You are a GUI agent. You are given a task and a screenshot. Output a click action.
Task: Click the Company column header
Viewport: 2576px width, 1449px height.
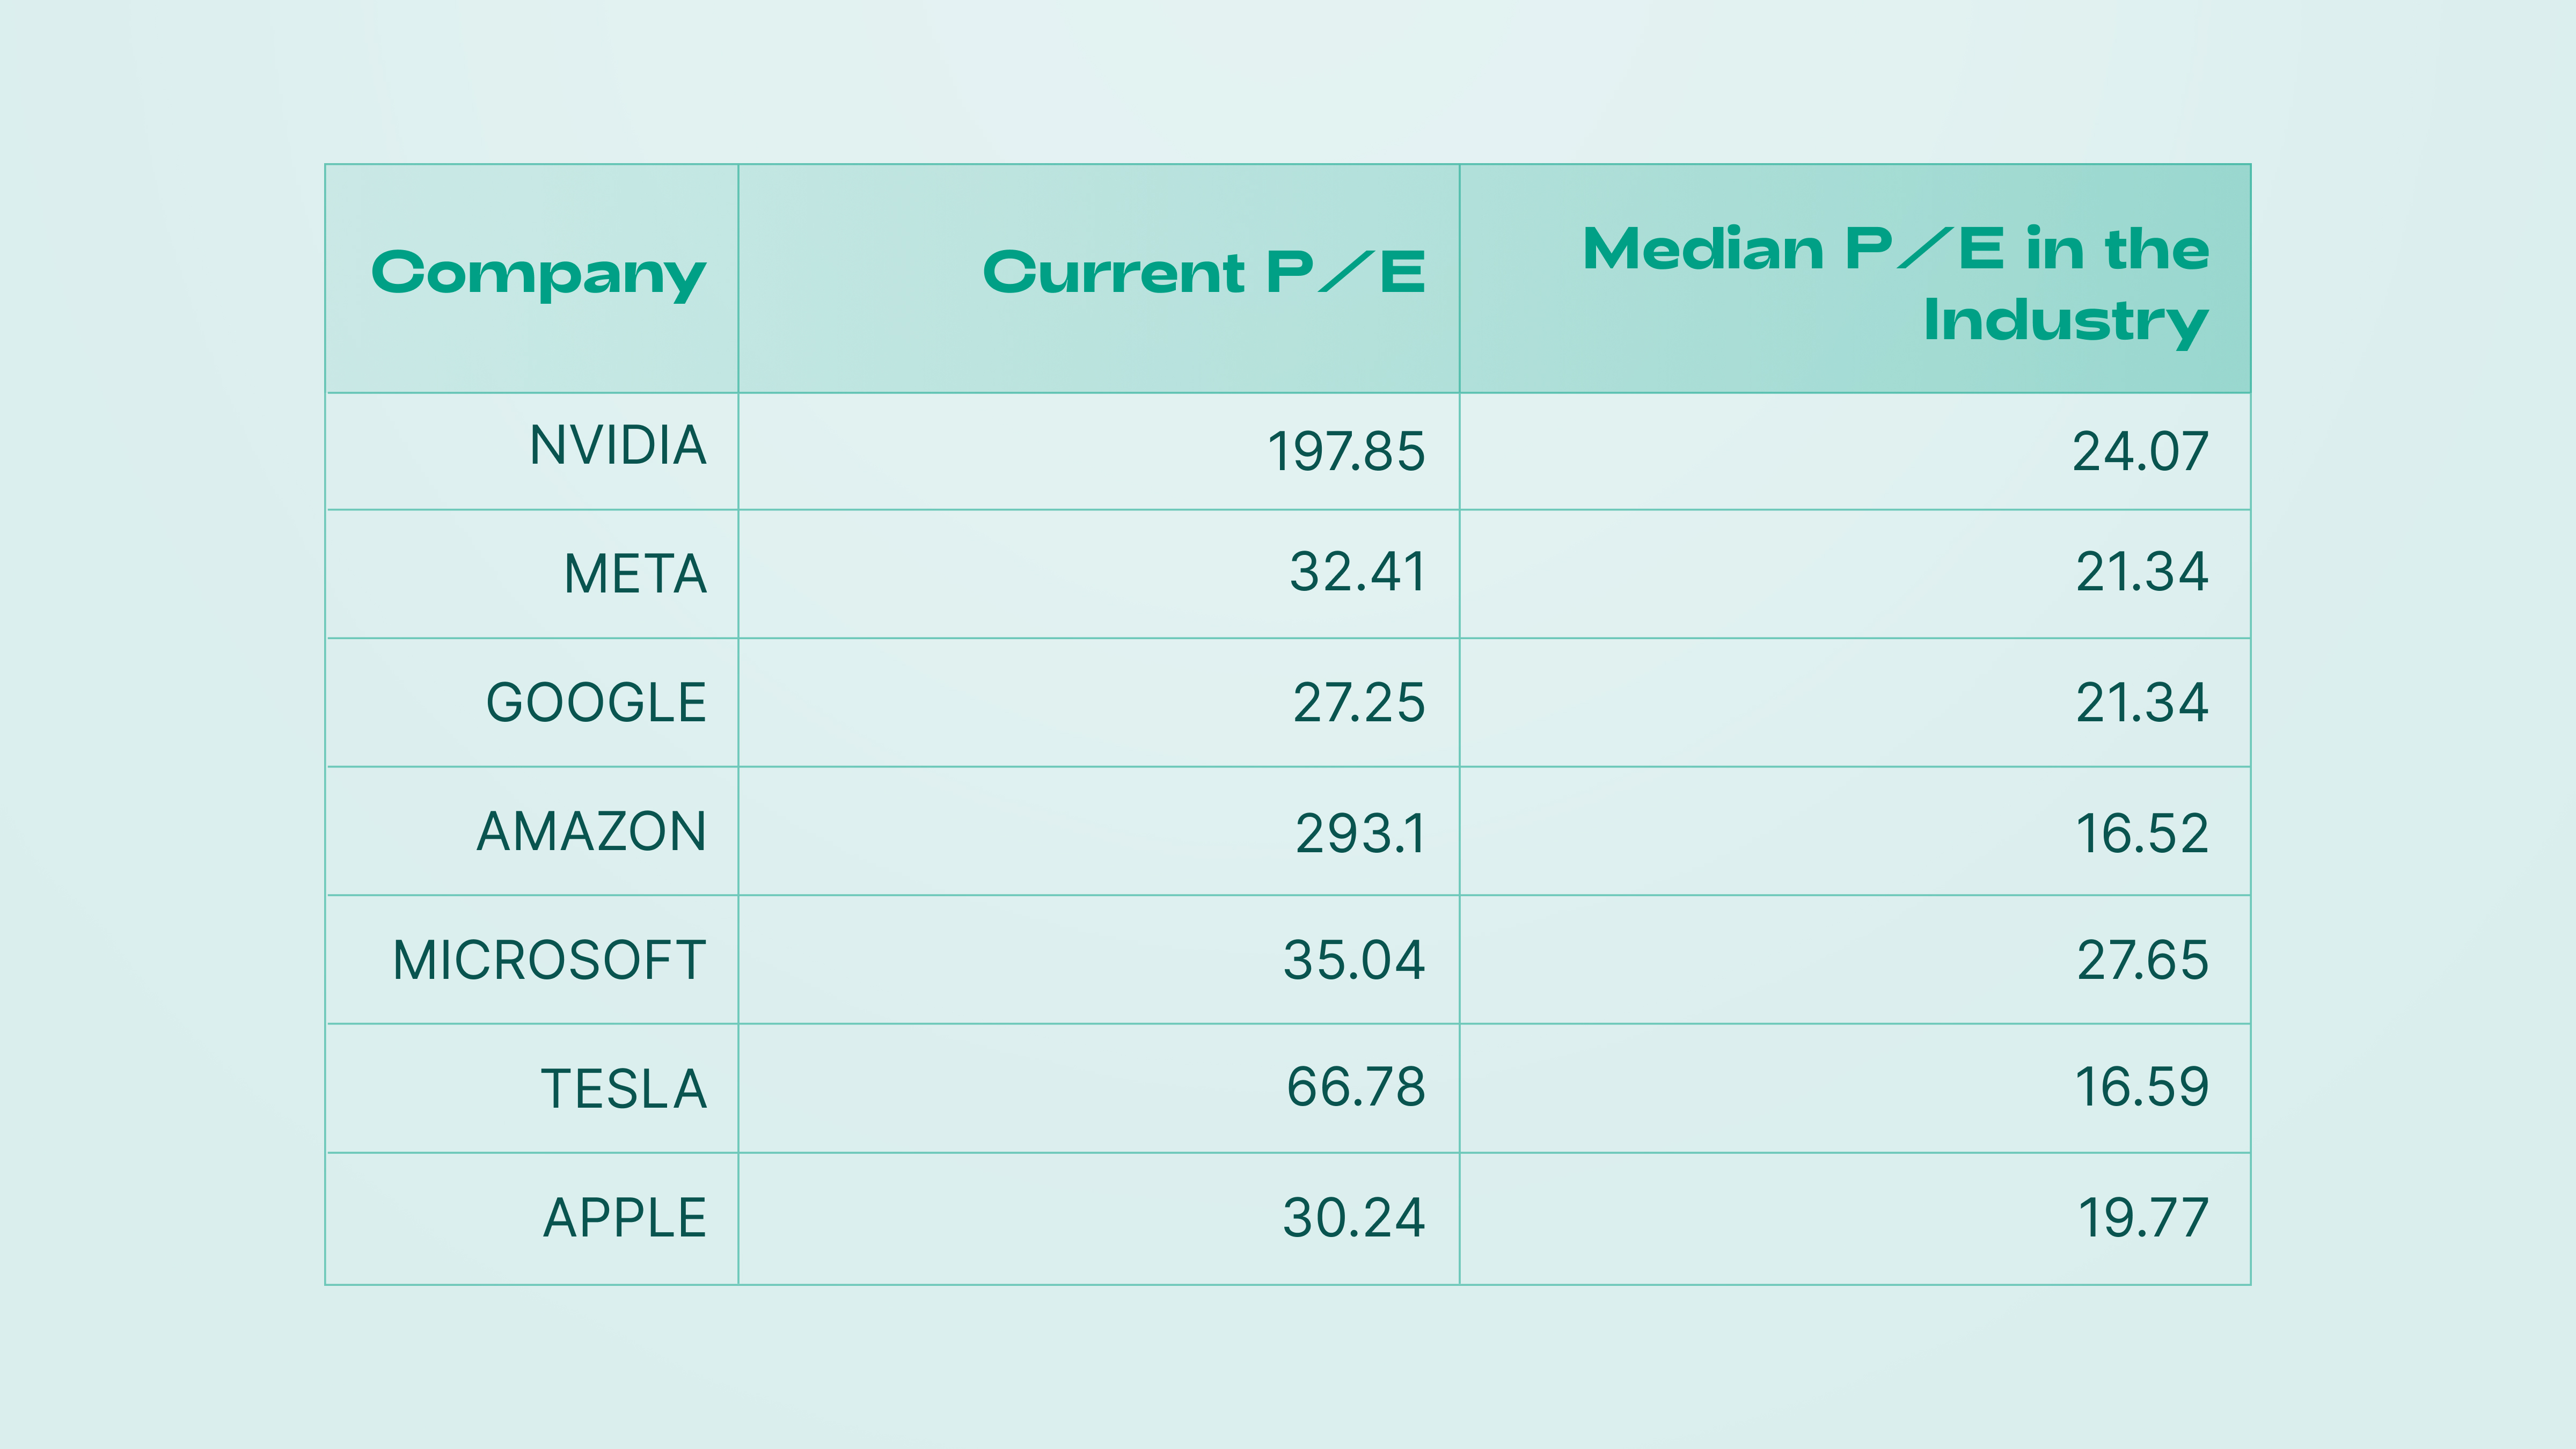click(x=538, y=273)
